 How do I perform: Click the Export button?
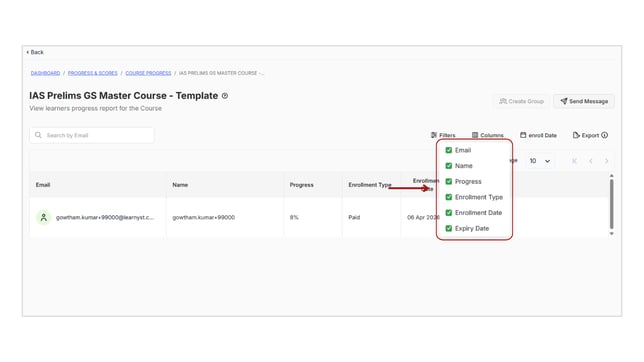click(586, 135)
